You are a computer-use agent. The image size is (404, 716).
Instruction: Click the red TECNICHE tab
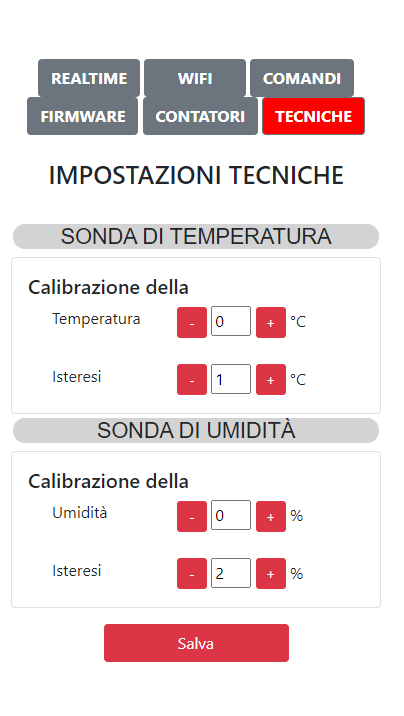pyautogui.click(x=314, y=116)
